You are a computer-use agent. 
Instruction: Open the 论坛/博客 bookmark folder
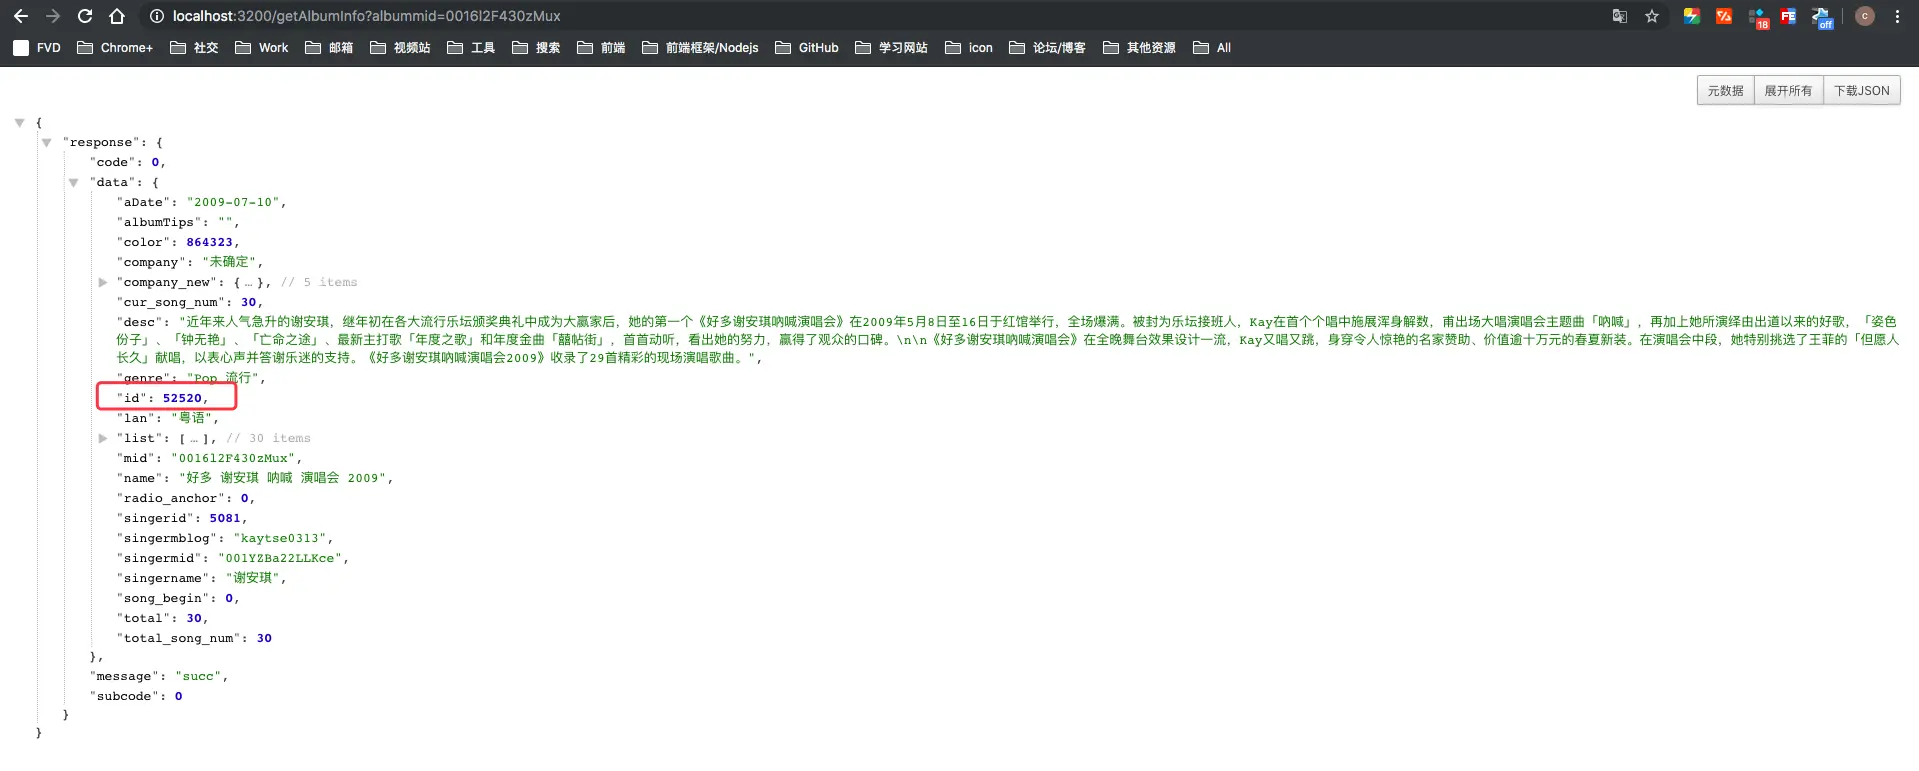[1047, 47]
